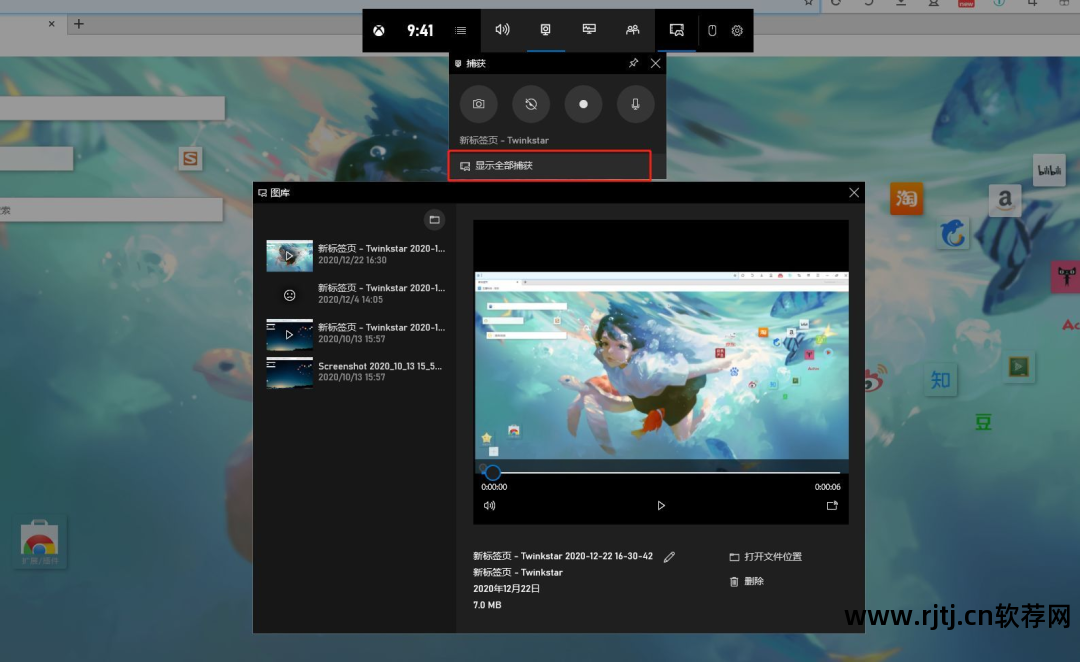This screenshot has height=662, width=1080.
Task: Select the Screenshot 2020_10_13 thumbnail
Action: (289, 372)
